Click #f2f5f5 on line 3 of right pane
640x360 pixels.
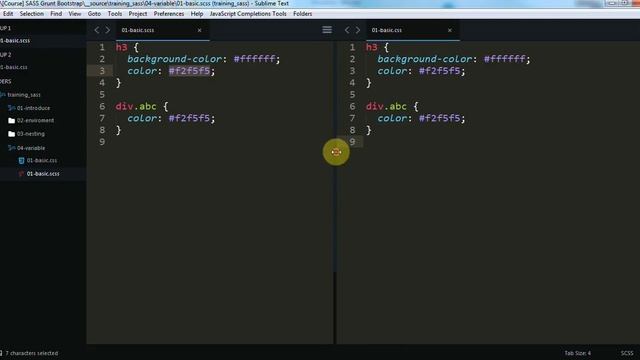tap(440, 71)
